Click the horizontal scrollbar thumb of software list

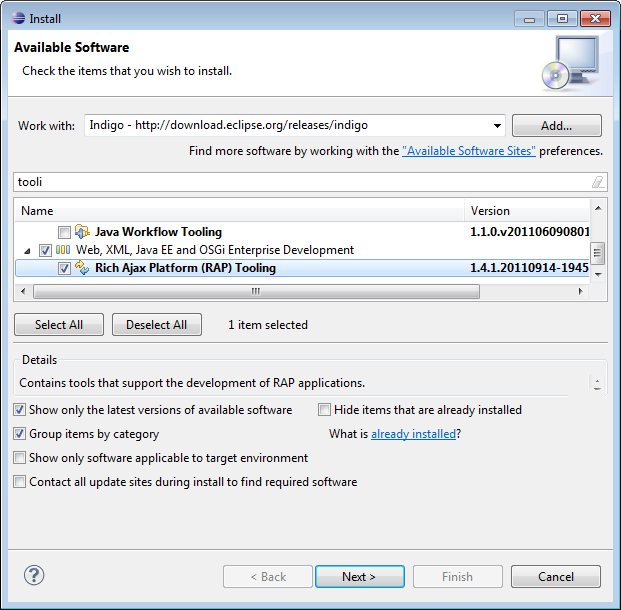pyautogui.click(x=256, y=292)
